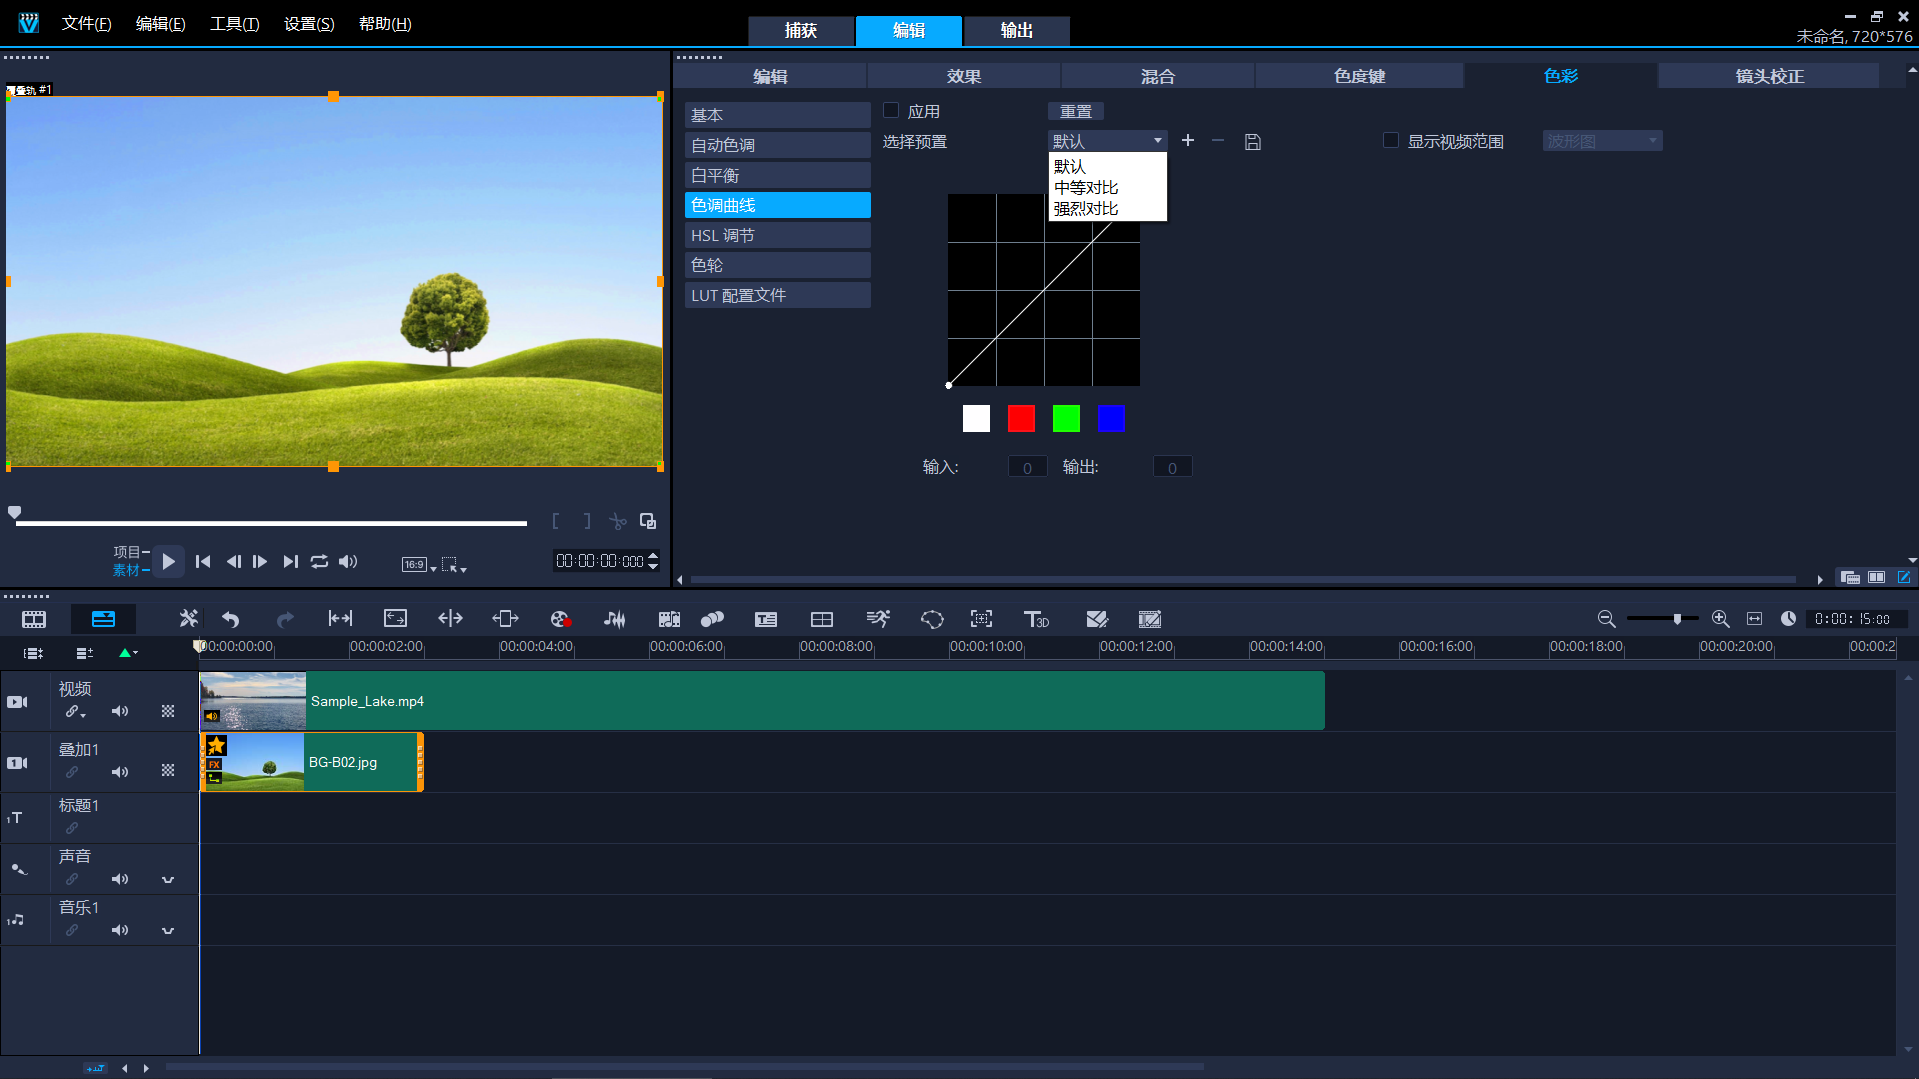Viewport: 1919px width, 1079px height.
Task: Open the 设置 menu
Action: click(309, 24)
